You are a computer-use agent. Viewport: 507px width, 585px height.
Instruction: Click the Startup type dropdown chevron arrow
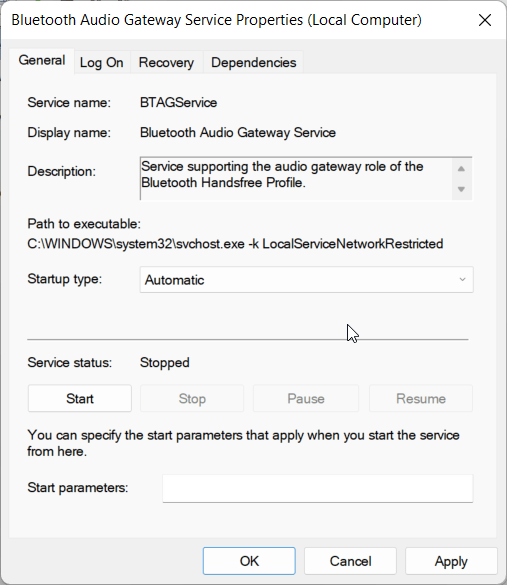(462, 279)
